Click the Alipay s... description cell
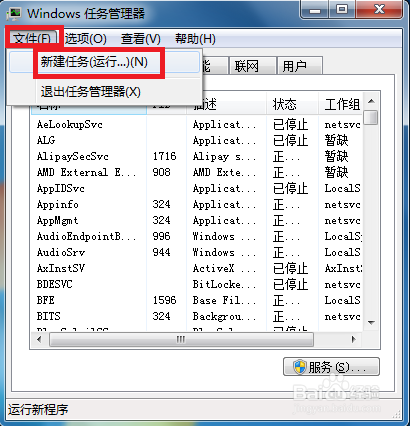 [x=224, y=156]
